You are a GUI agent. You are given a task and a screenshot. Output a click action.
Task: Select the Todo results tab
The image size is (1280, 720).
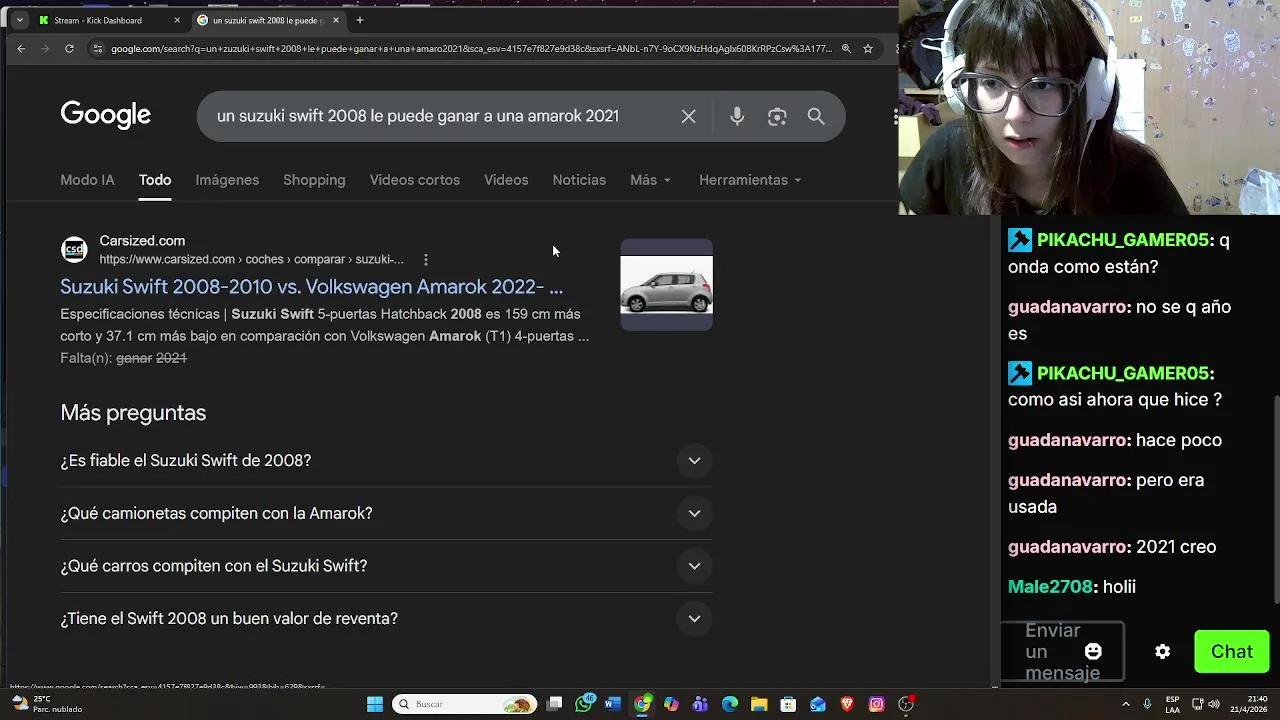point(155,180)
